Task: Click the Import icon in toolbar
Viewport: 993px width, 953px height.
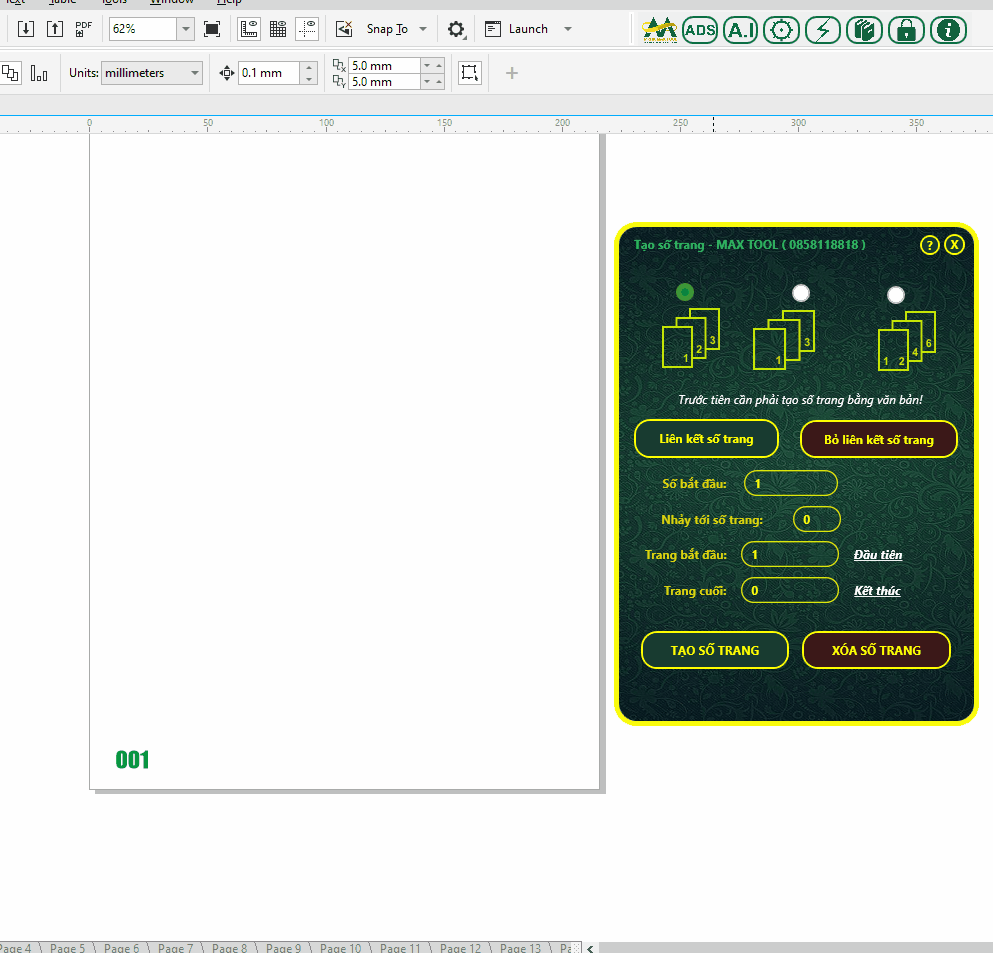Action: pos(26,29)
